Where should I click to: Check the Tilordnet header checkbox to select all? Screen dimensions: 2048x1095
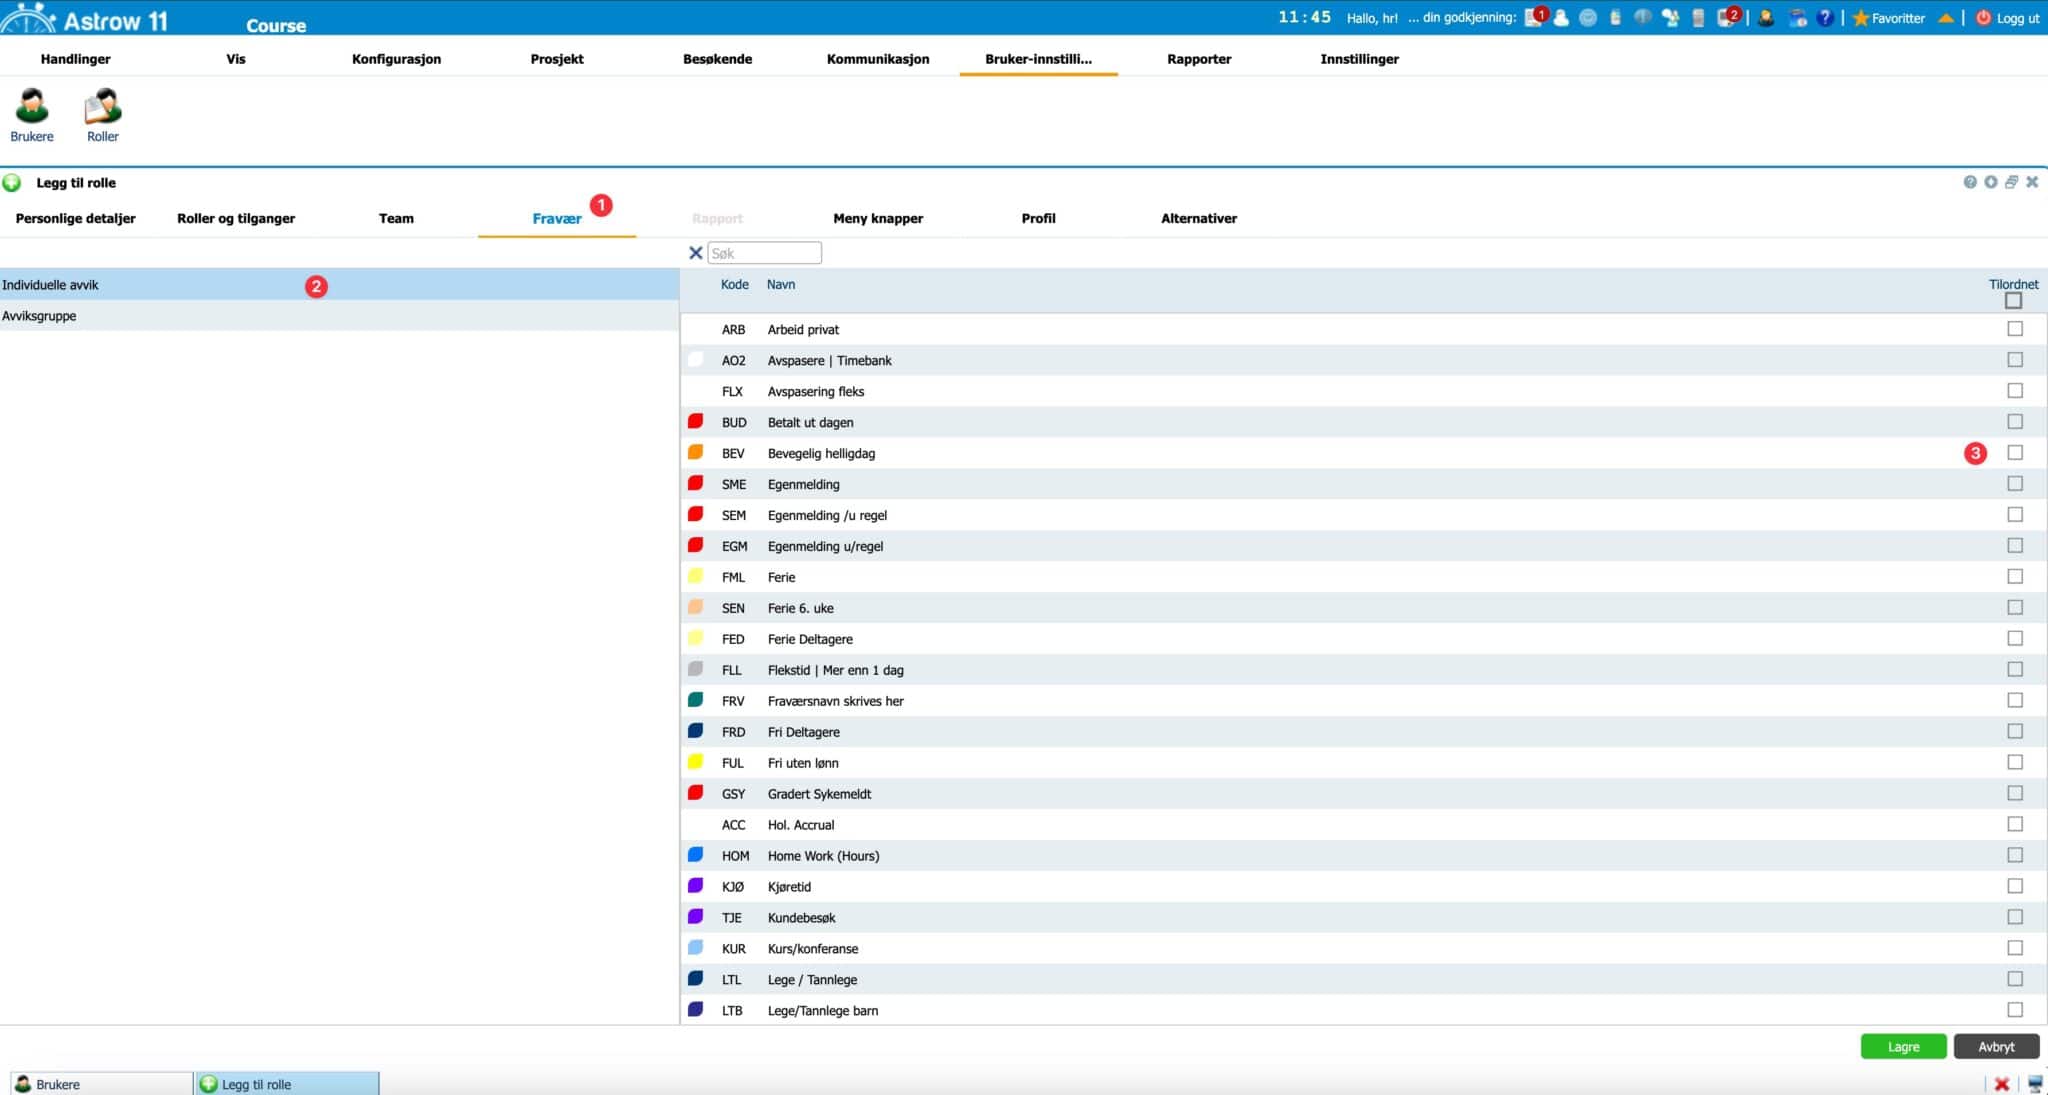point(2013,301)
